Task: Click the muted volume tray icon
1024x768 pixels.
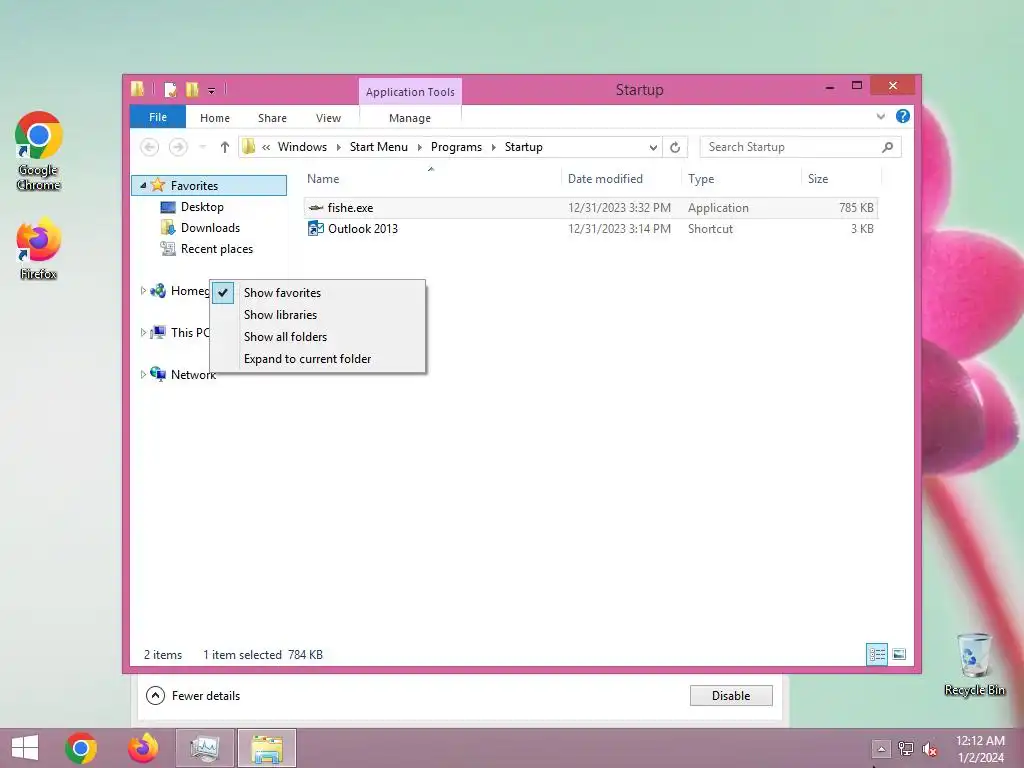Action: (x=930, y=749)
